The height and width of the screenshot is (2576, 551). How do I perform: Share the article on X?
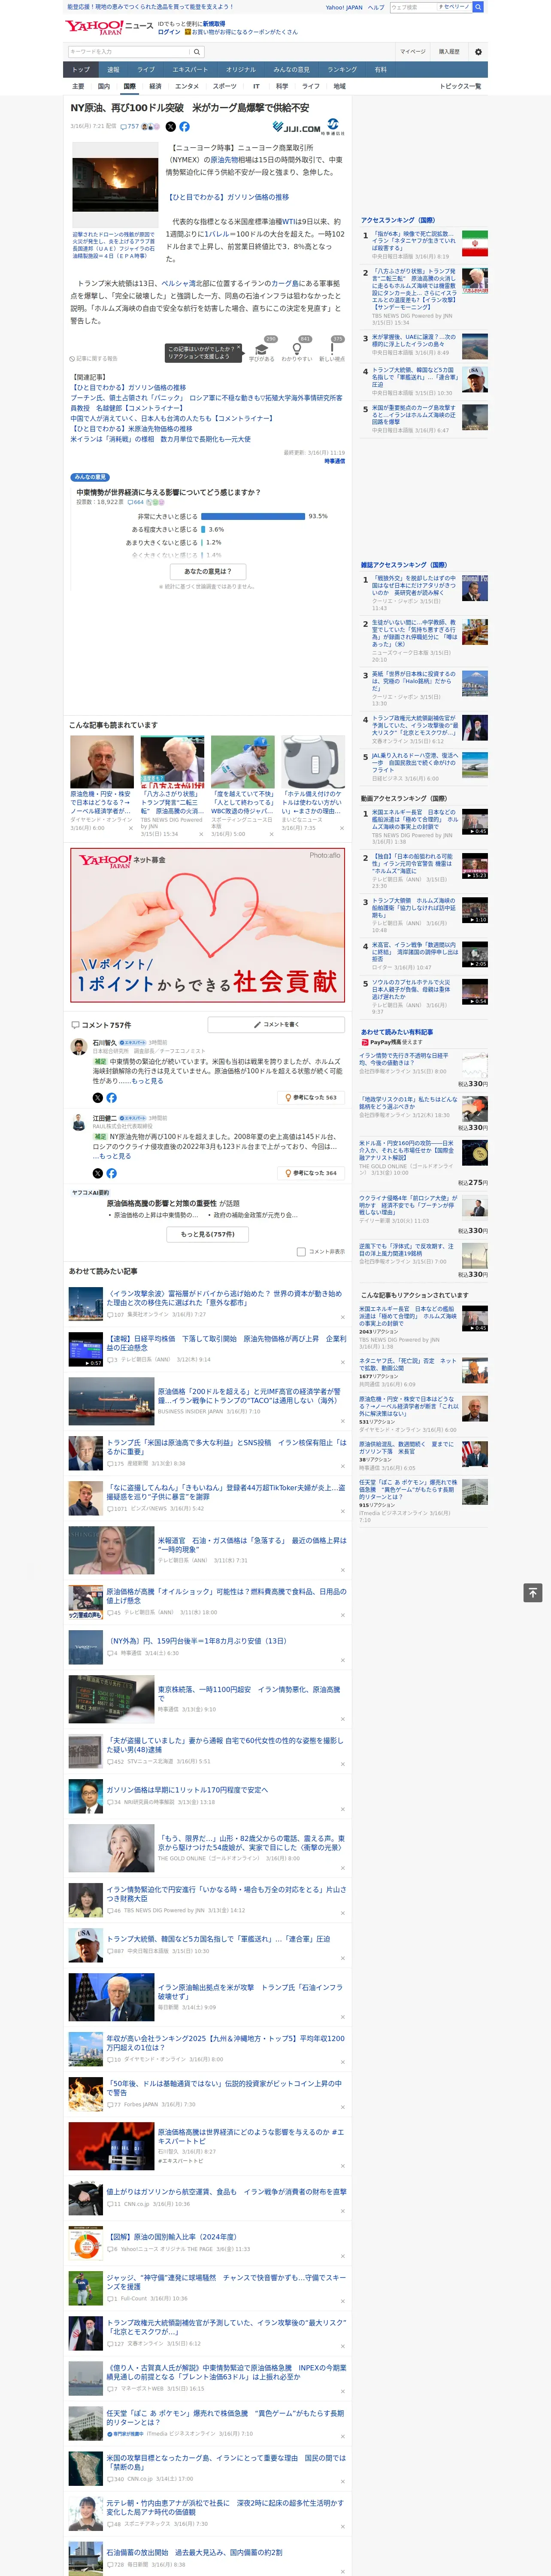coord(170,127)
